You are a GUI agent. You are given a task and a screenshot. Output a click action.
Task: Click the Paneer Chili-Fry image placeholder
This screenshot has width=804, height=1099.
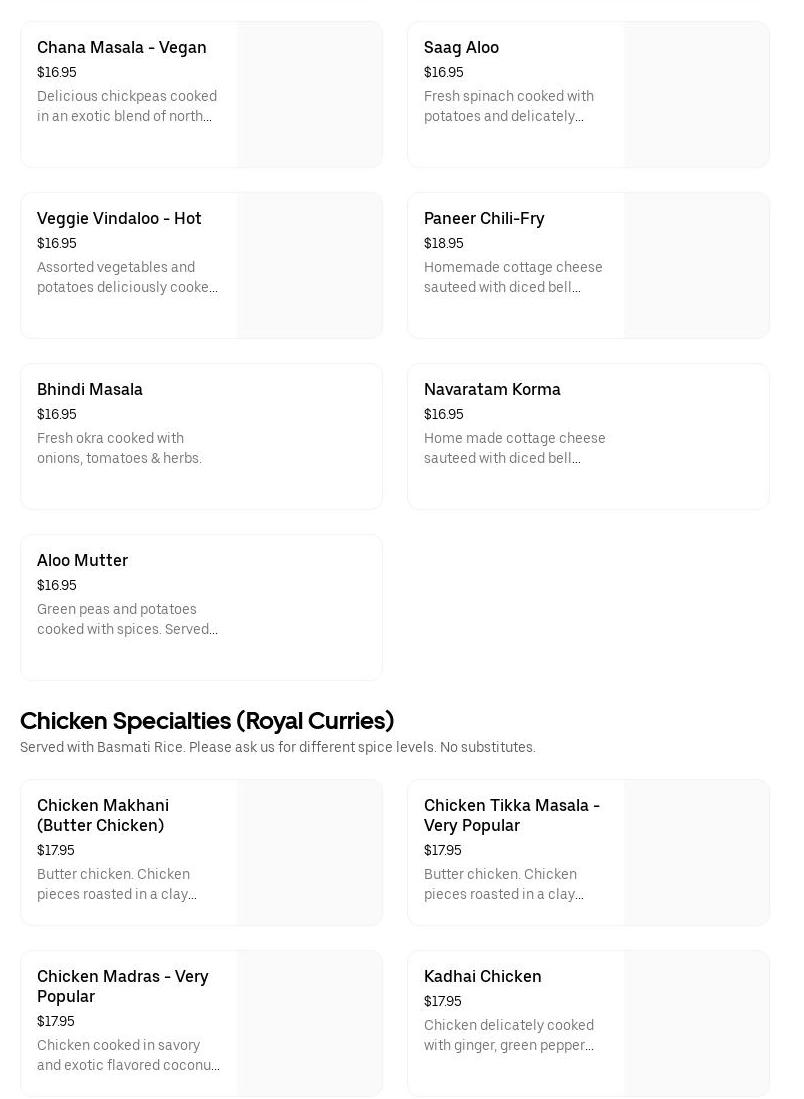tap(697, 266)
